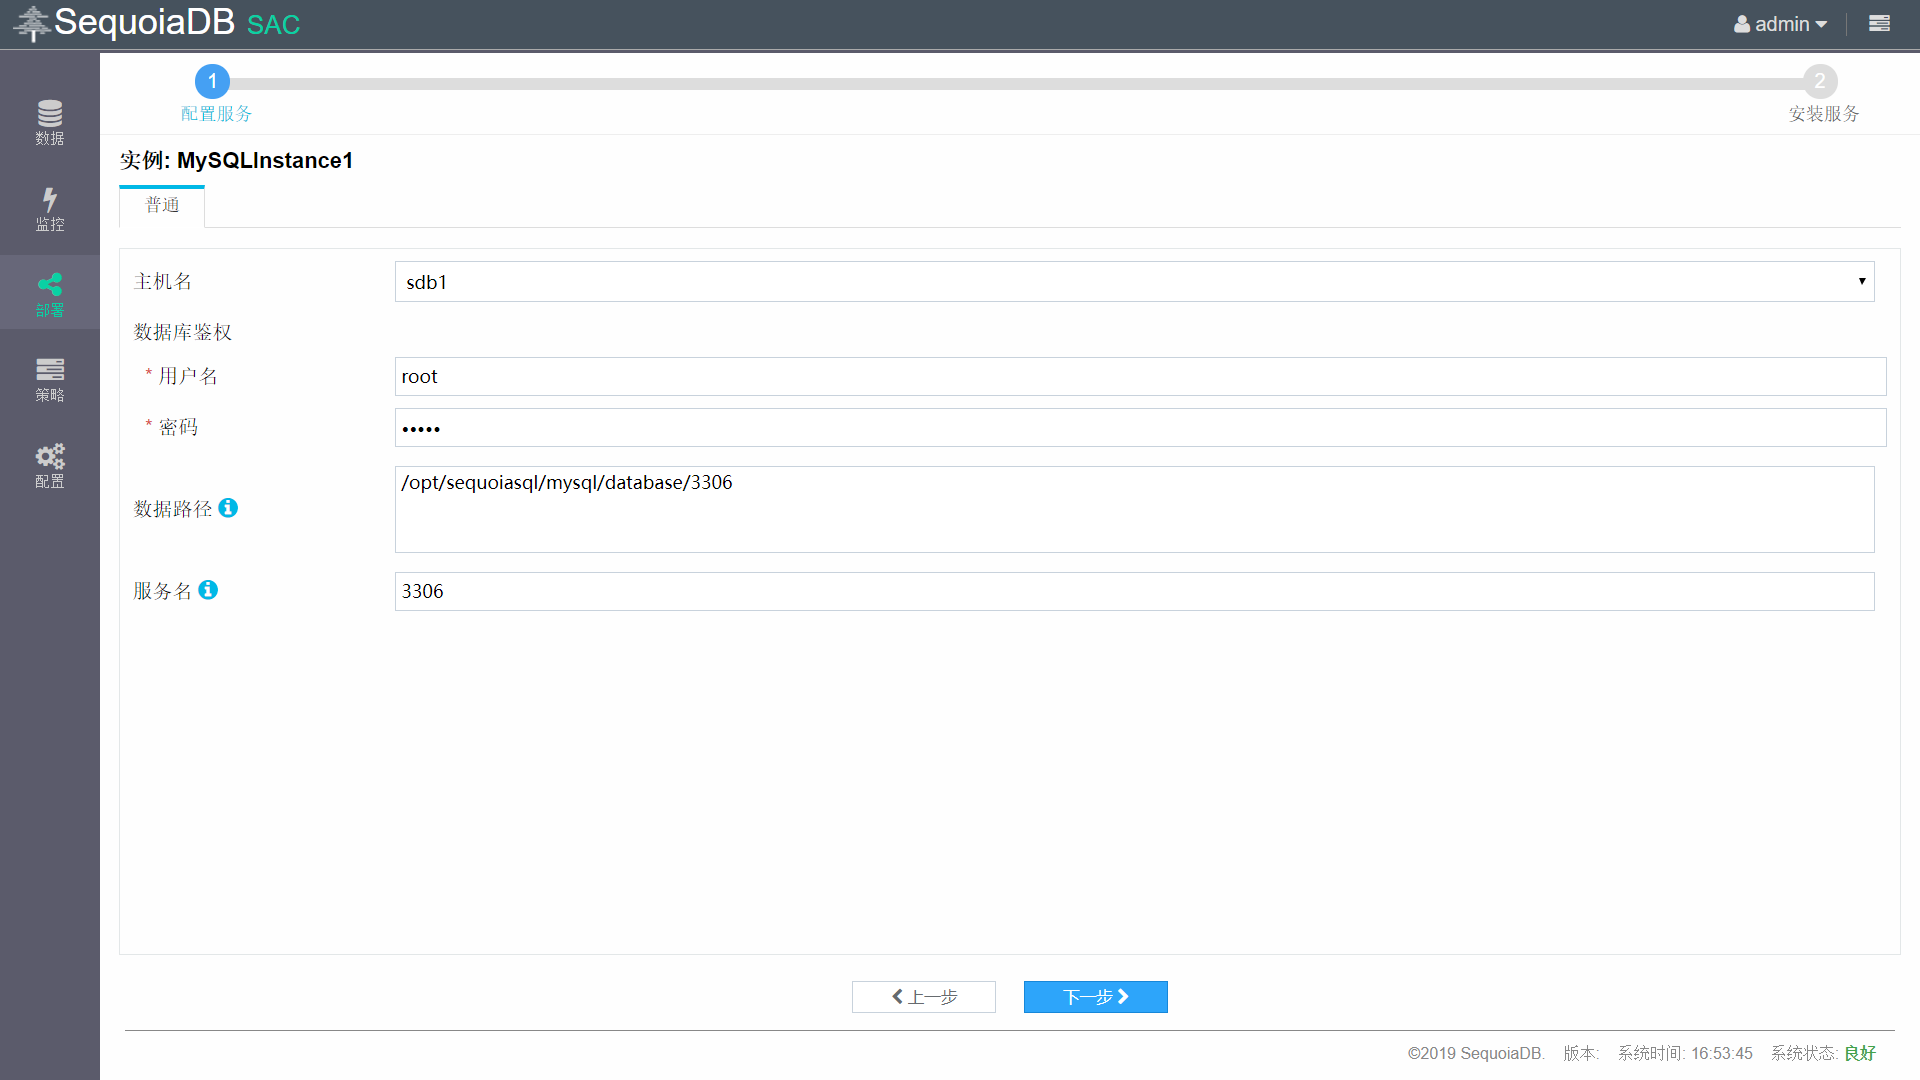Open the 配置 settings section

50,466
